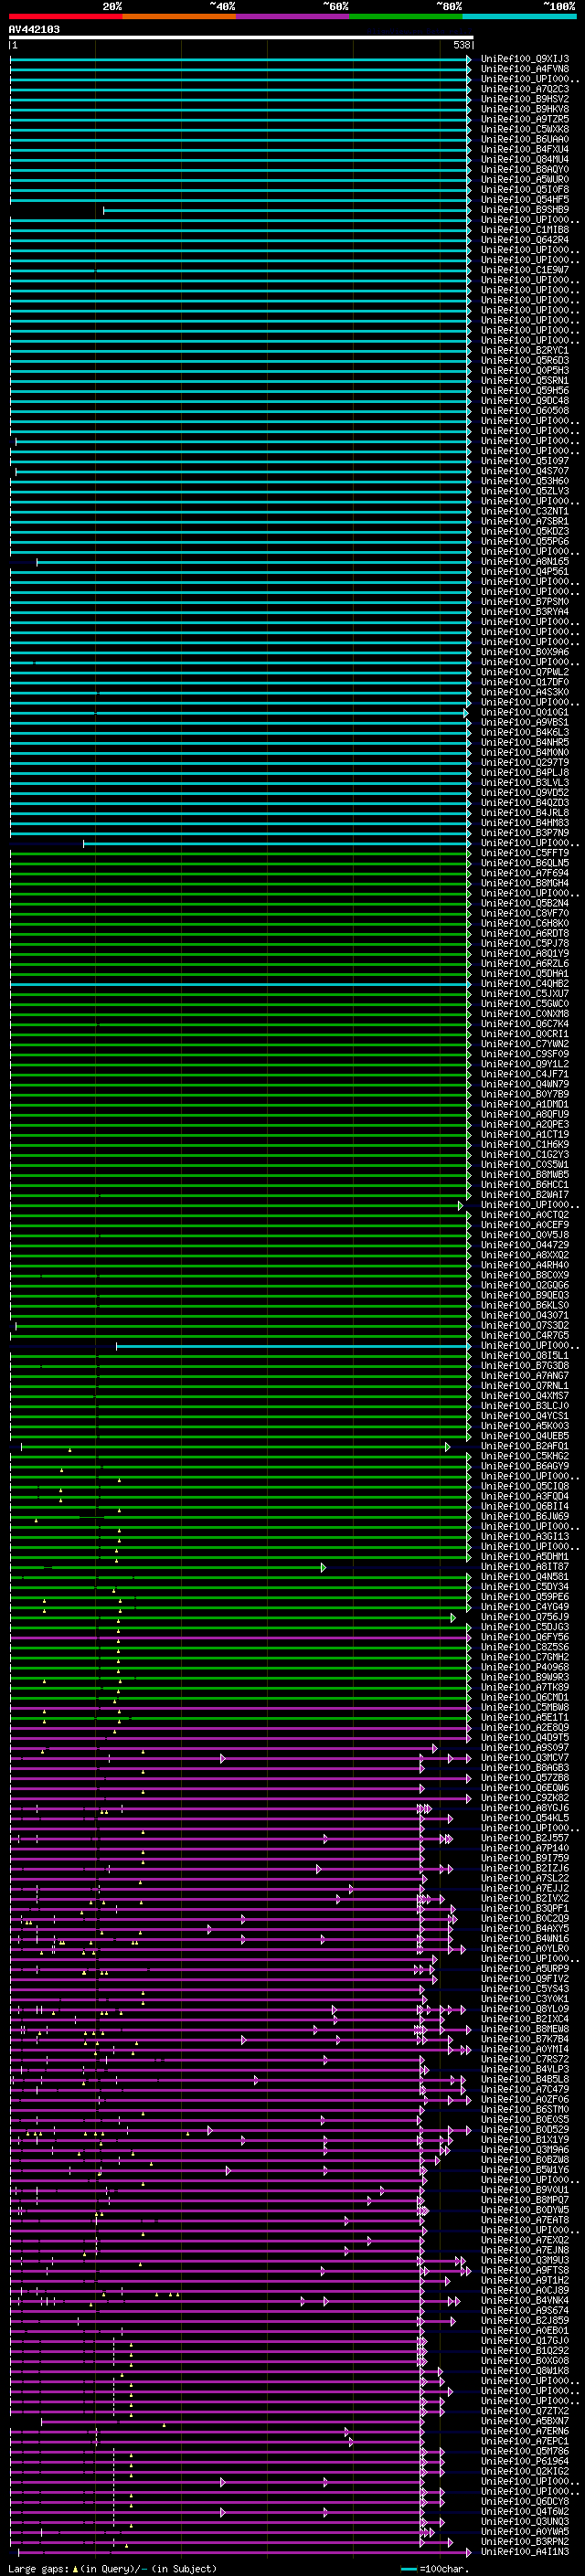This screenshot has height=2576, width=585.
Task: Open hit UniRef100_C1MIB8
Action: (x=525, y=230)
